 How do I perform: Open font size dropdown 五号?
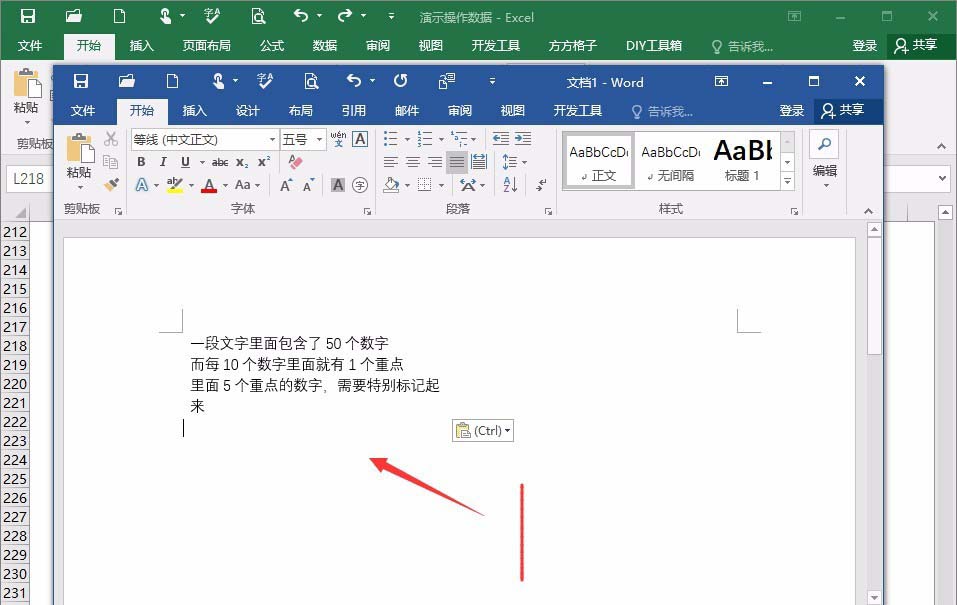(x=319, y=140)
